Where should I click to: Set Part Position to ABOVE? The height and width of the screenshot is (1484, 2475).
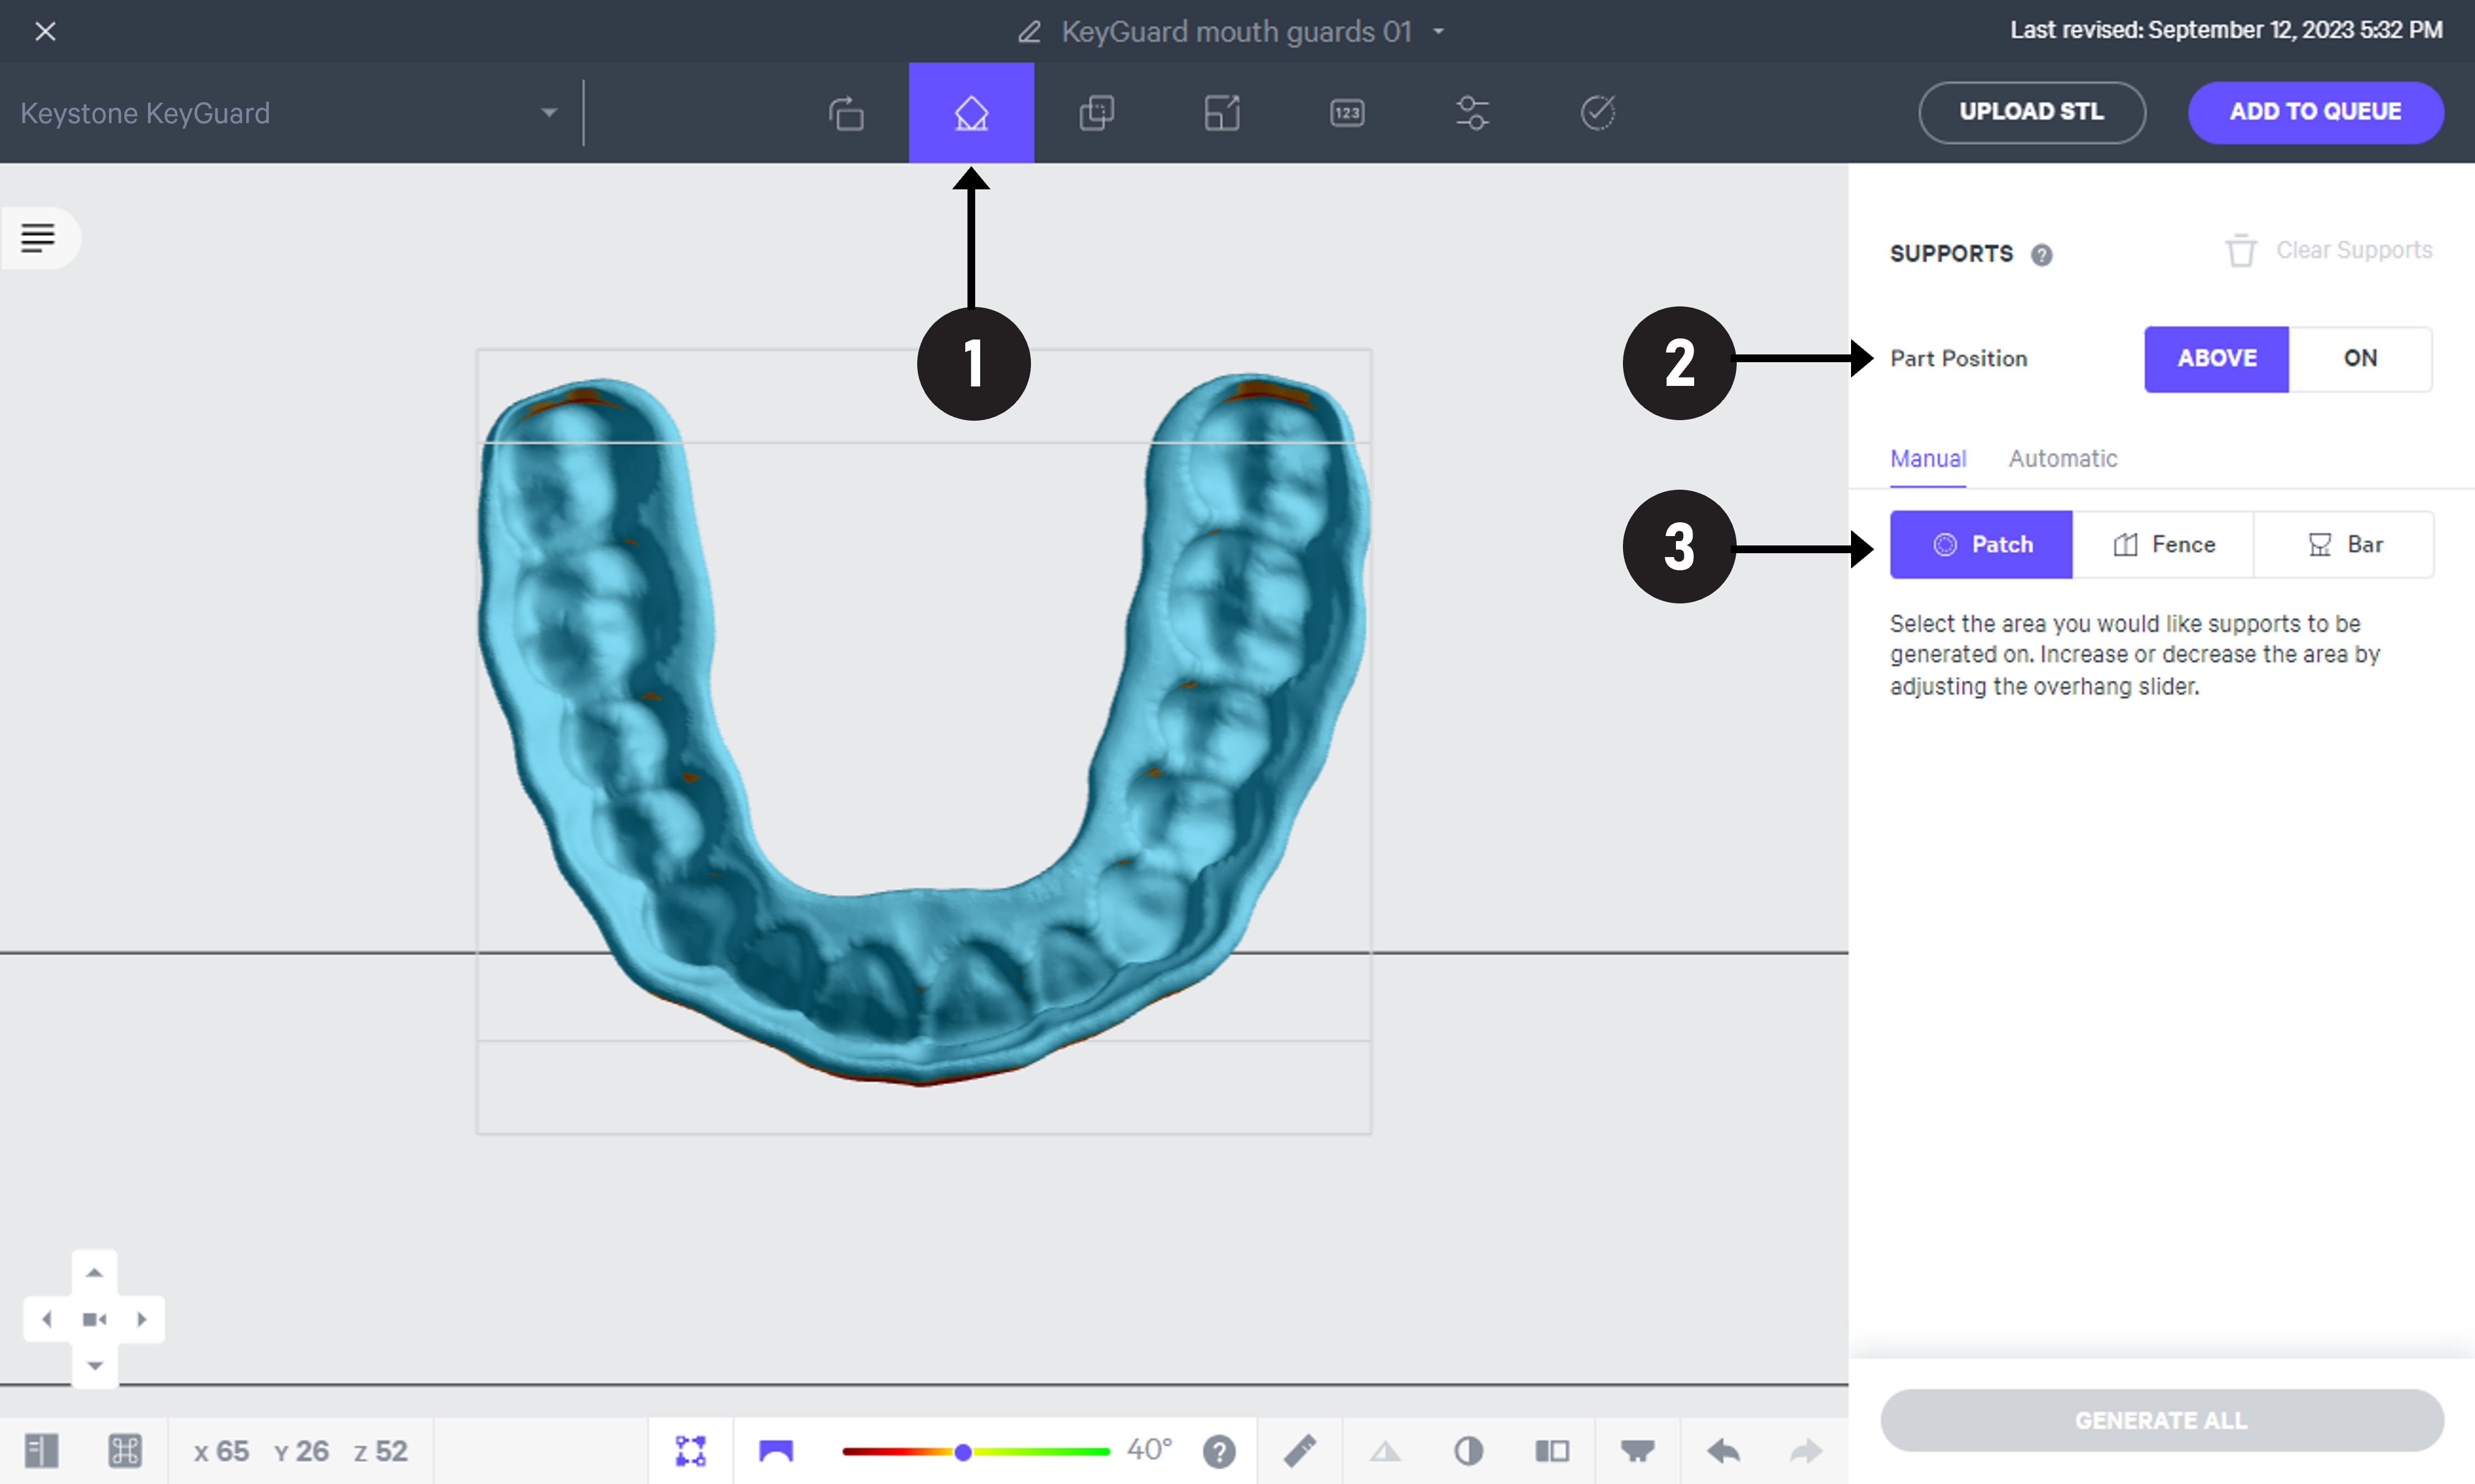point(2216,358)
